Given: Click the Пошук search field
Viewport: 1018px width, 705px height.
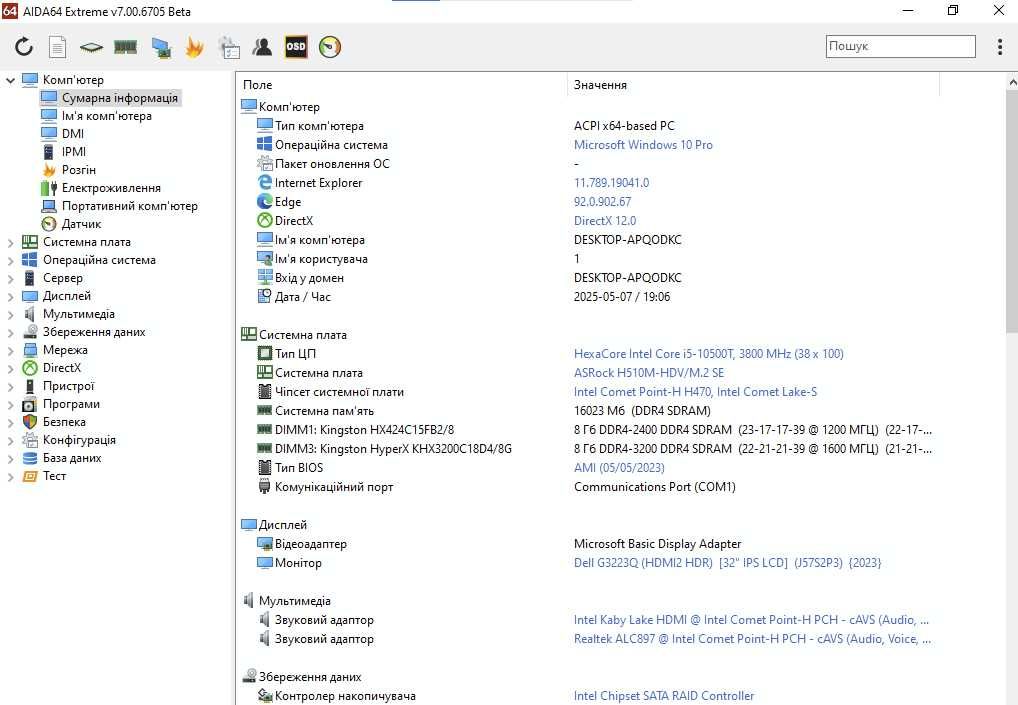Looking at the screenshot, I should (x=900, y=46).
